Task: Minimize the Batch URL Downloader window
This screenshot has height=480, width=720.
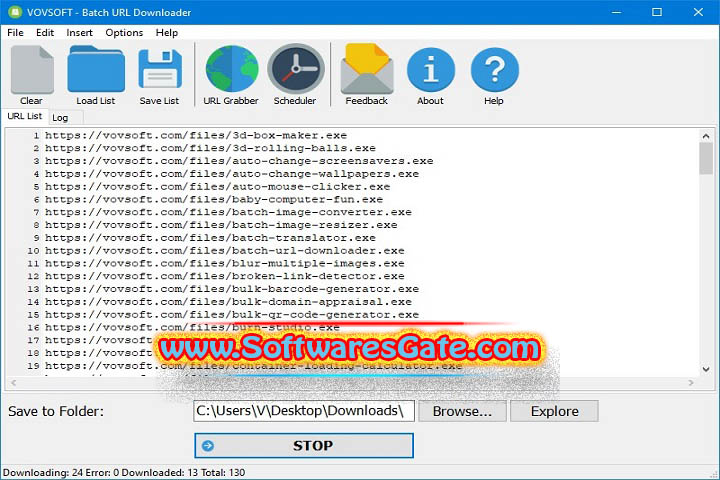Action: [x=616, y=12]
